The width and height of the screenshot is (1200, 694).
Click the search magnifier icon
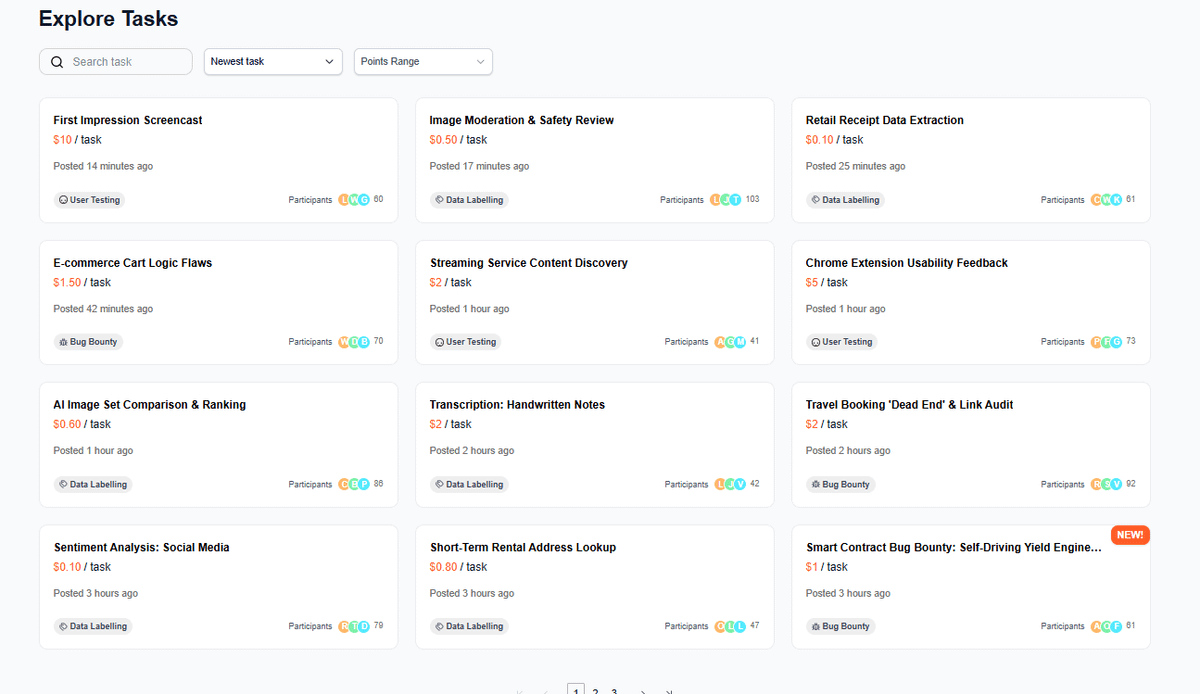pos(57,61)
